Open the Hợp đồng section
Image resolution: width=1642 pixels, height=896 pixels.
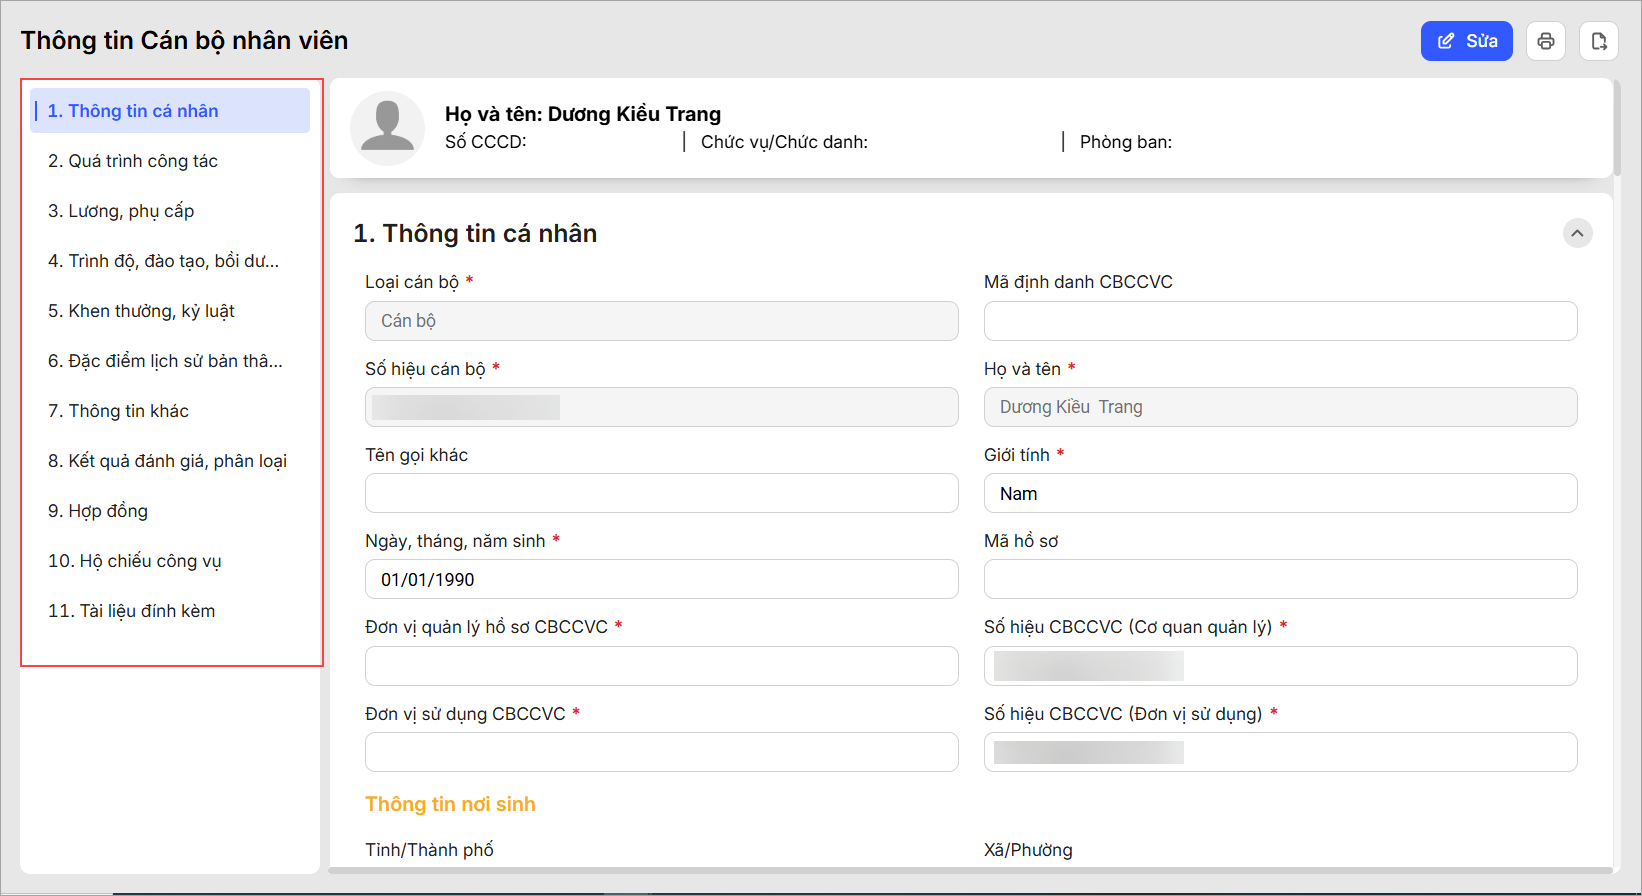(98, 511)
